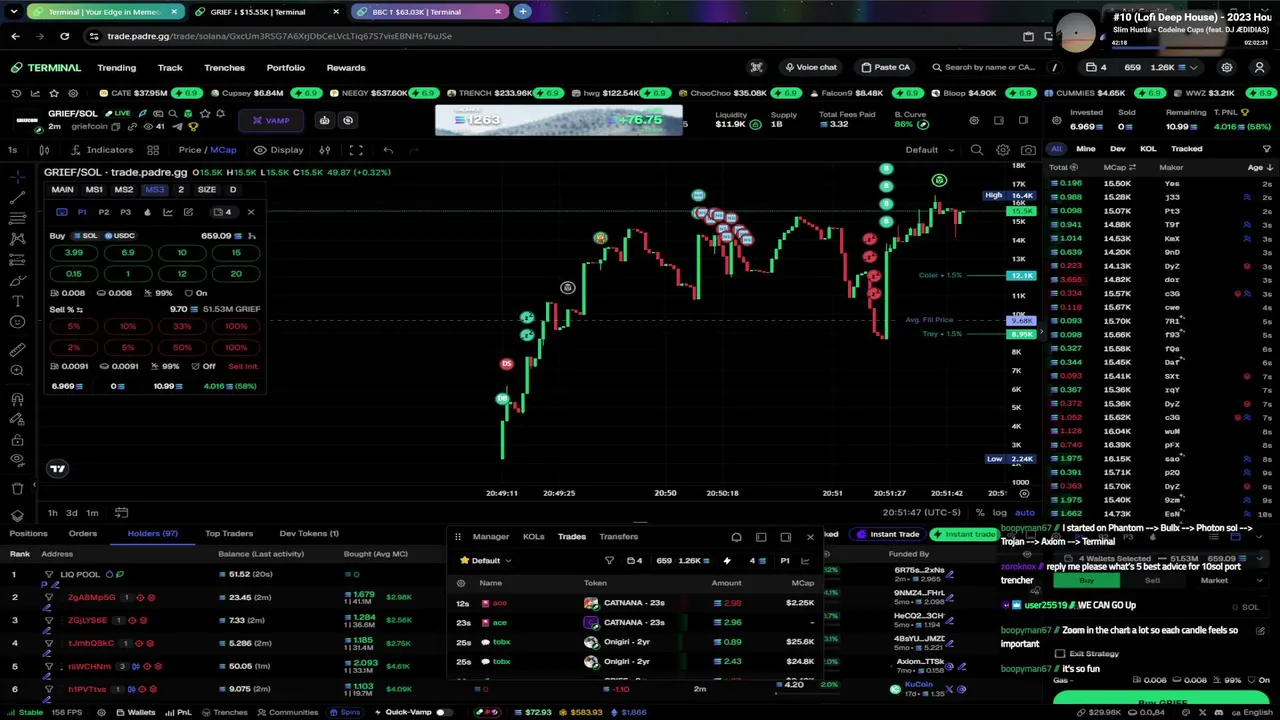
Task: Open the 1s timeframe selector
Action: (12, 150)
